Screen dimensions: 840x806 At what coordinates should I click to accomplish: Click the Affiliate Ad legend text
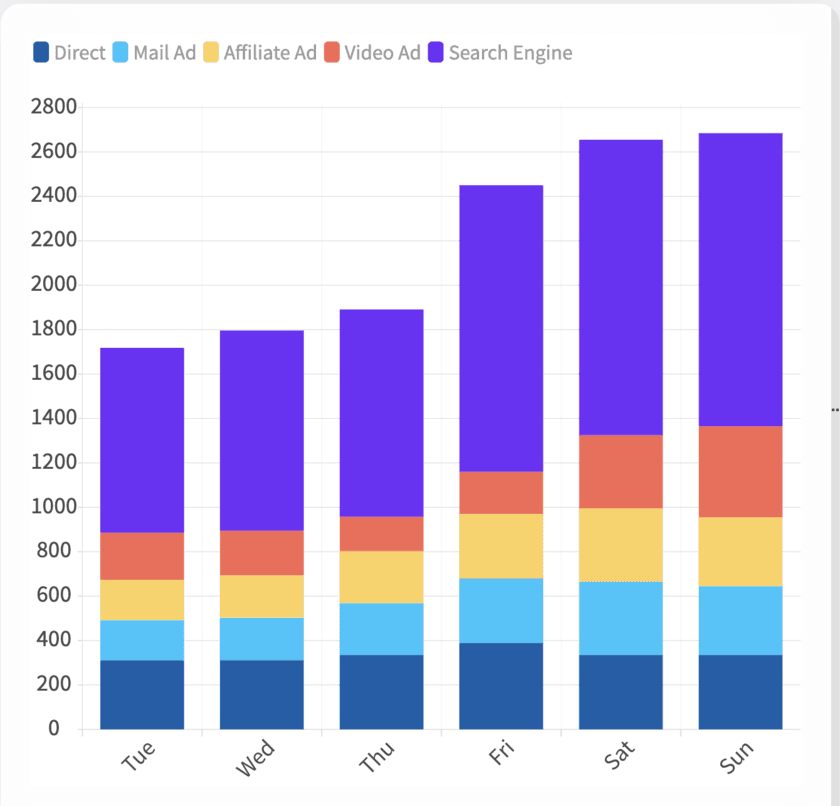pos(270,52)
